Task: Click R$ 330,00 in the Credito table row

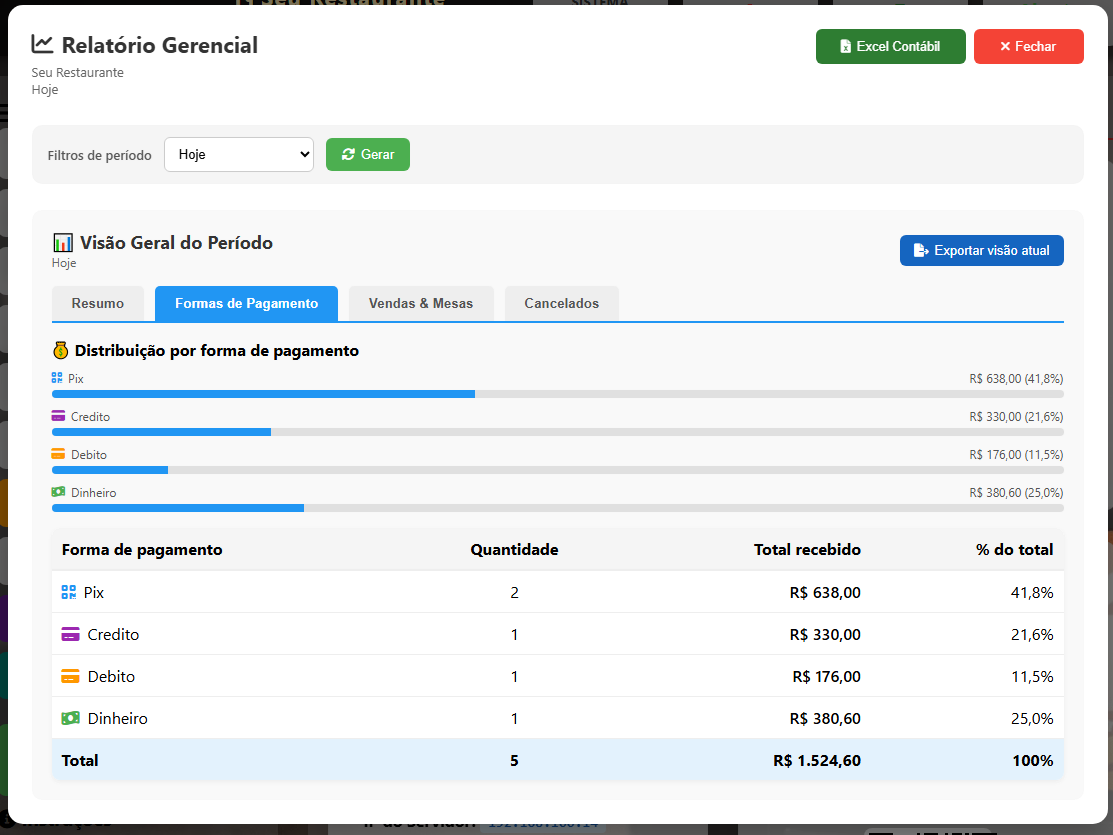Action: pos(825,634)
